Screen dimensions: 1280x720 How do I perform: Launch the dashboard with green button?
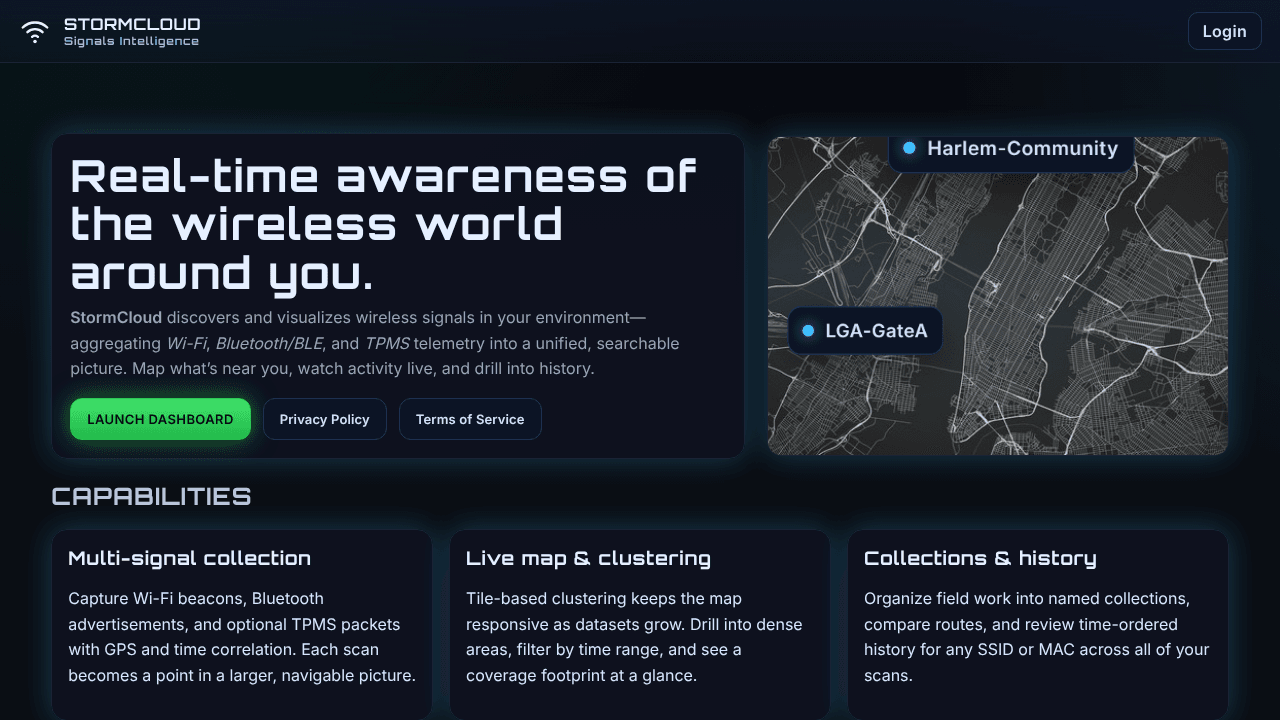click(x=160, y=419)
